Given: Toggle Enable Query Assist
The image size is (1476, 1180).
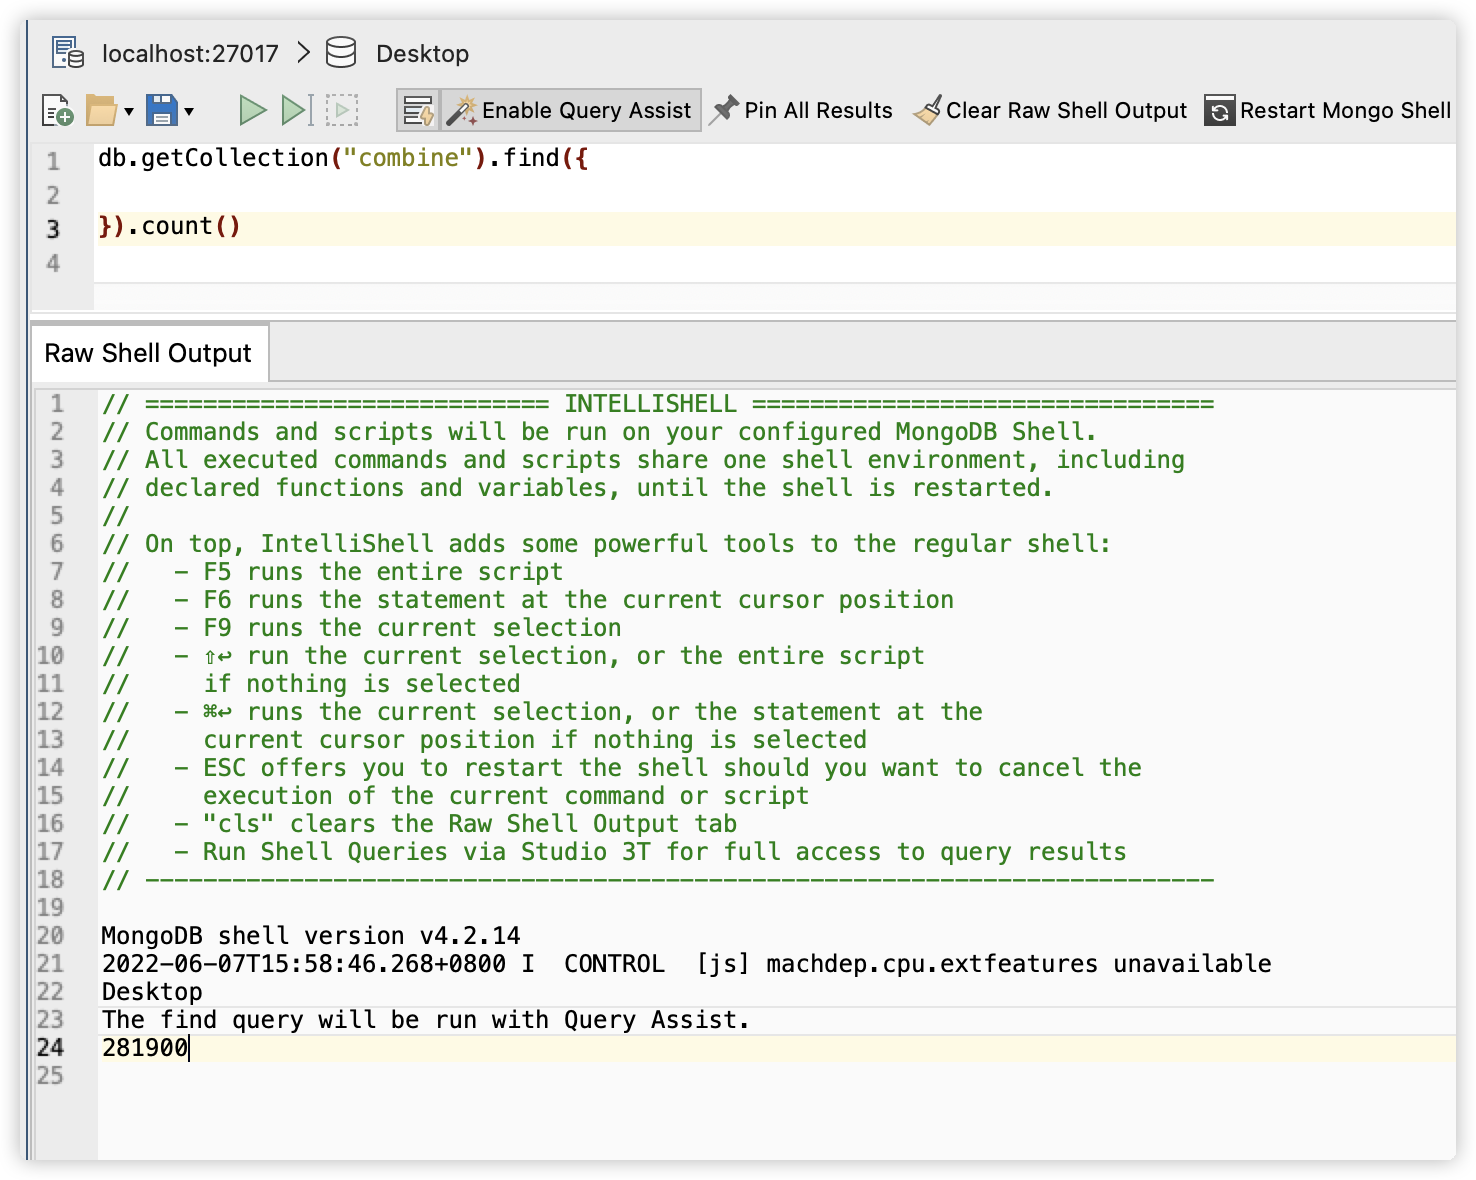Looking at the screenshot, I should [570, 110].
